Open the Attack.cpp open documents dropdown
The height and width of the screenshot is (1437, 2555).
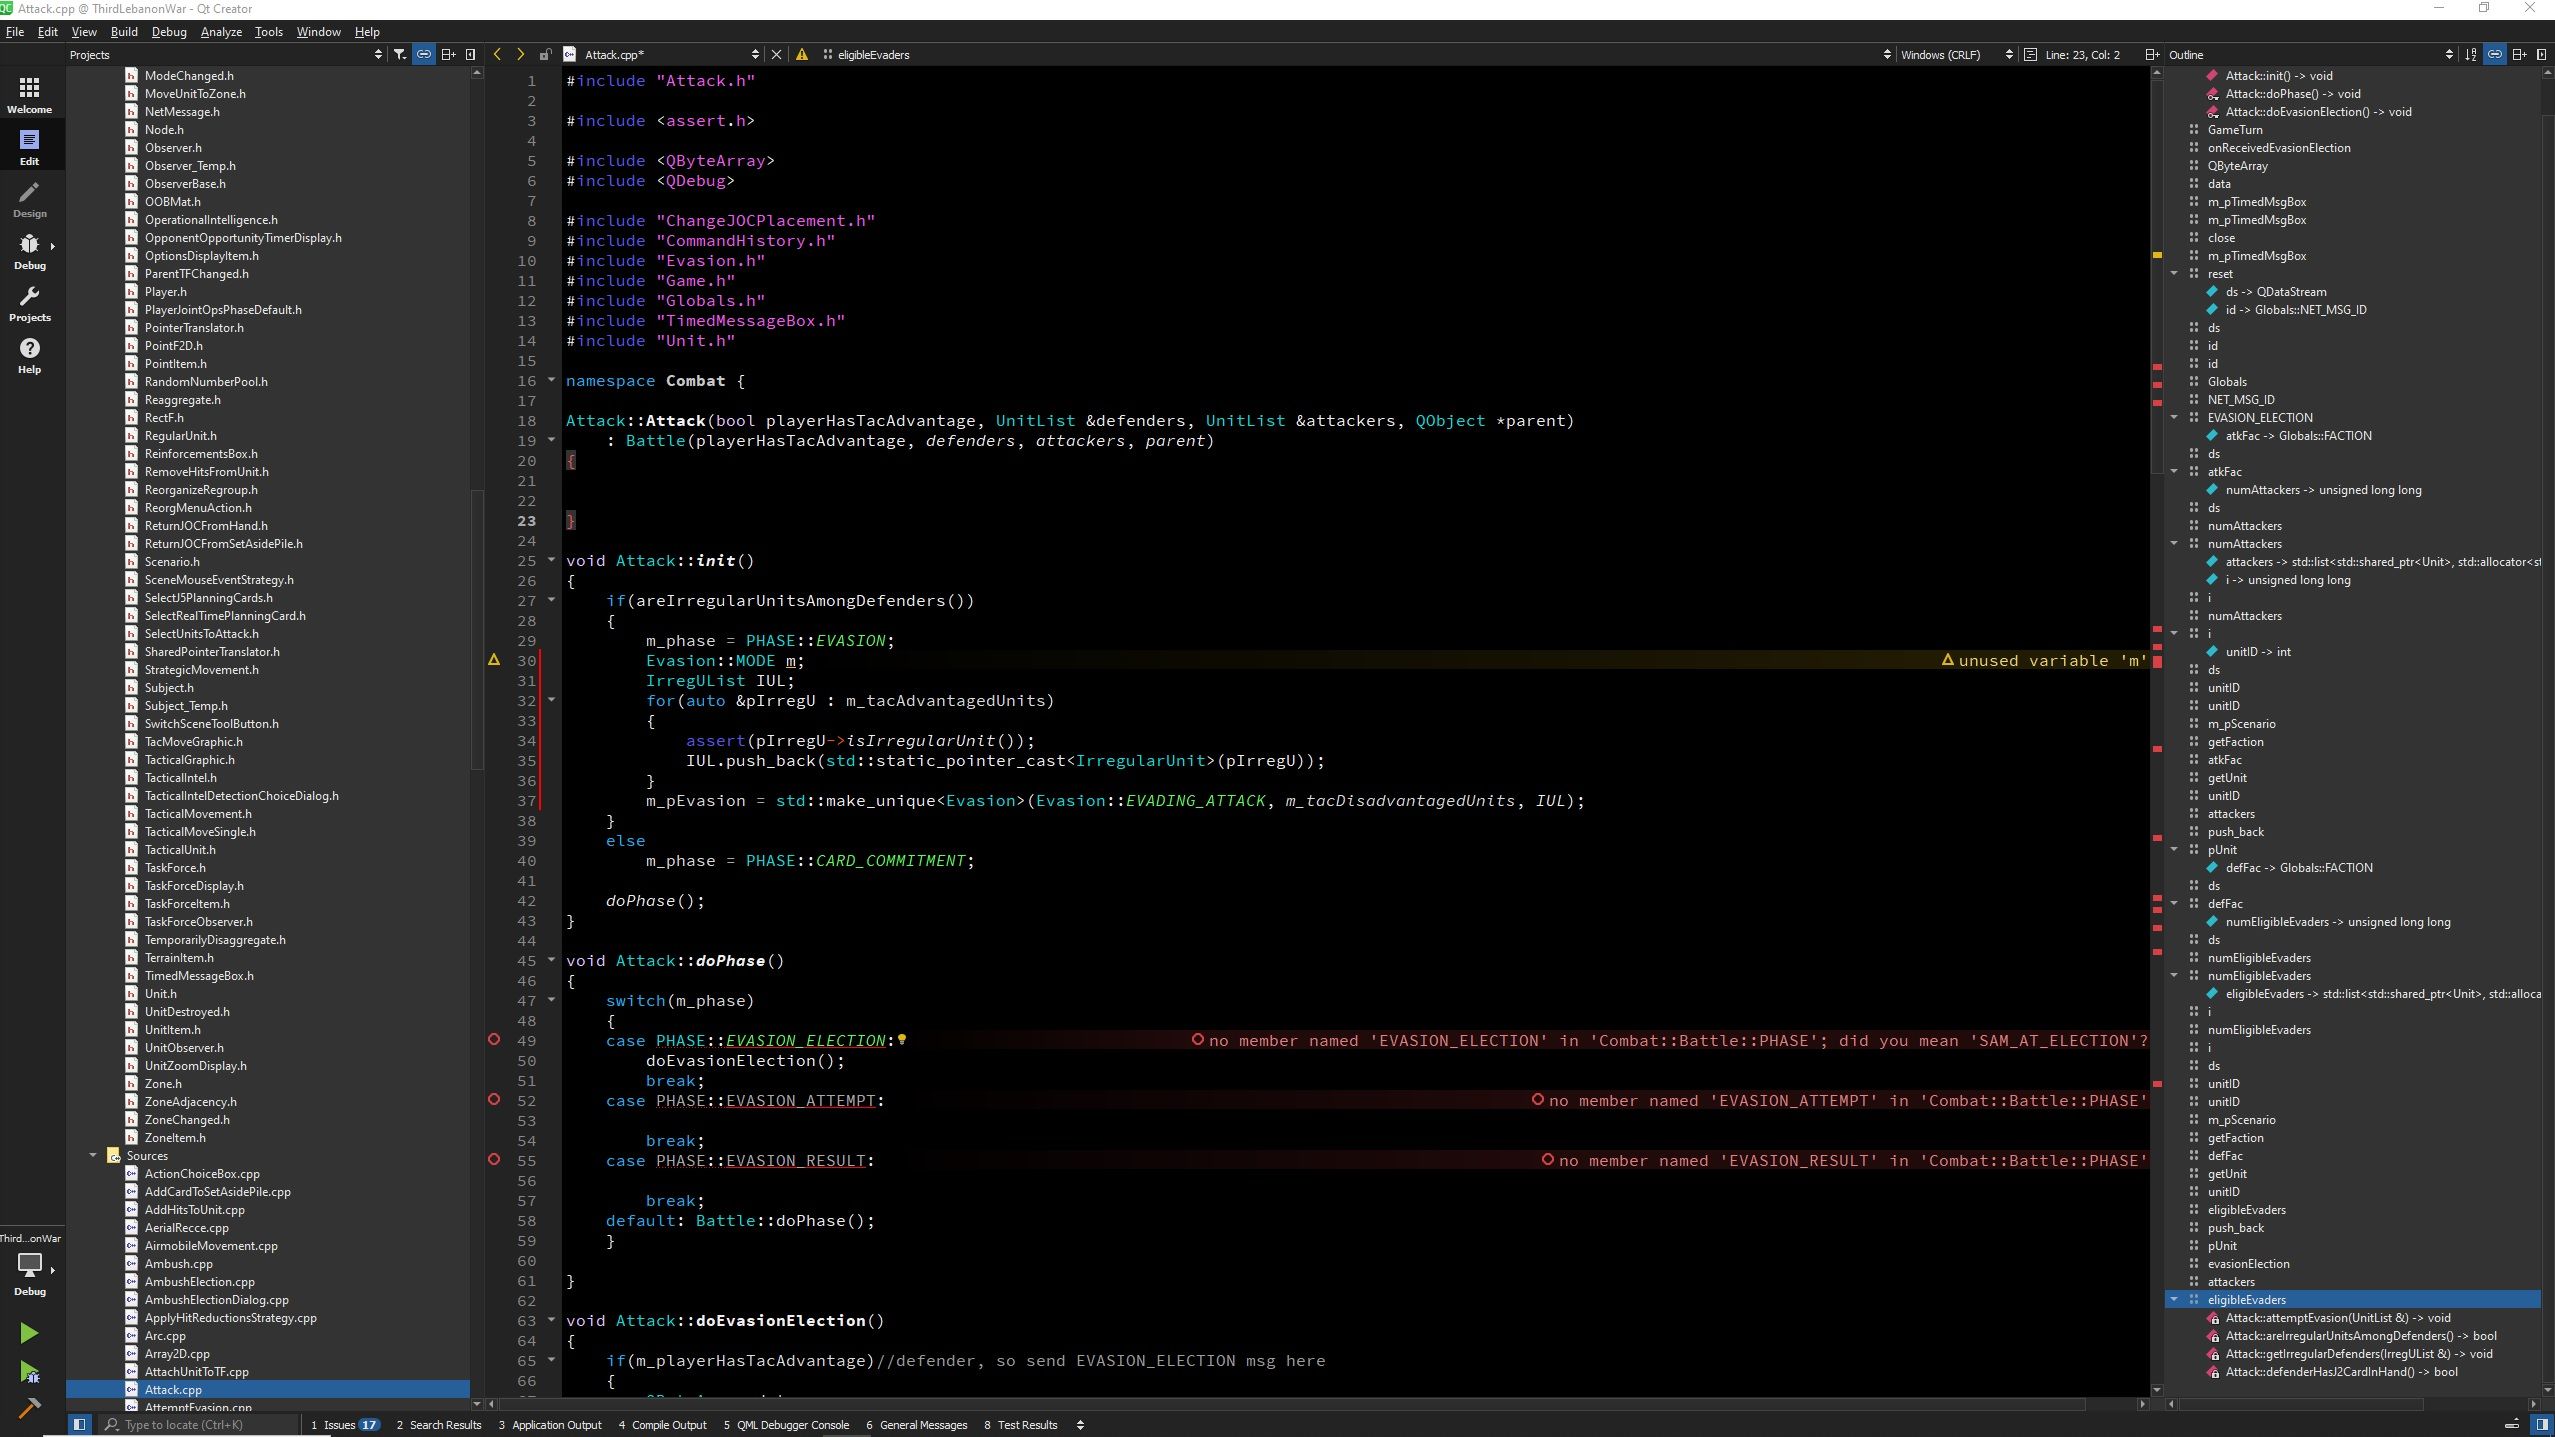click(662, 54)
